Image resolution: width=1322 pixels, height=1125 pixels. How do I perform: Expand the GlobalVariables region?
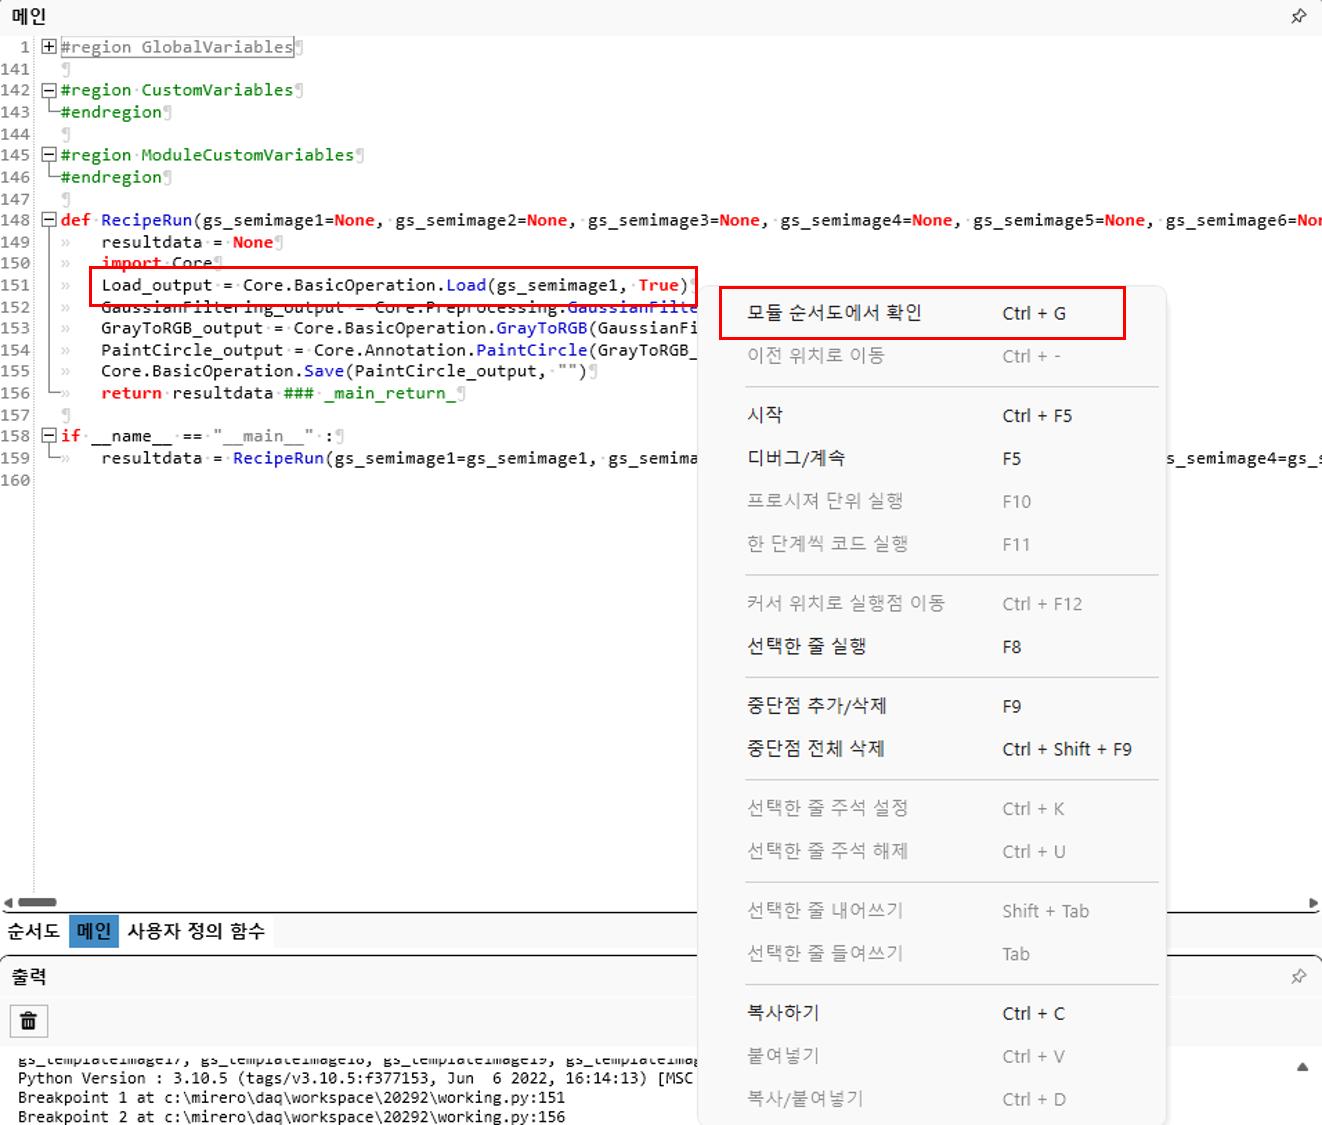pos(48,47)
